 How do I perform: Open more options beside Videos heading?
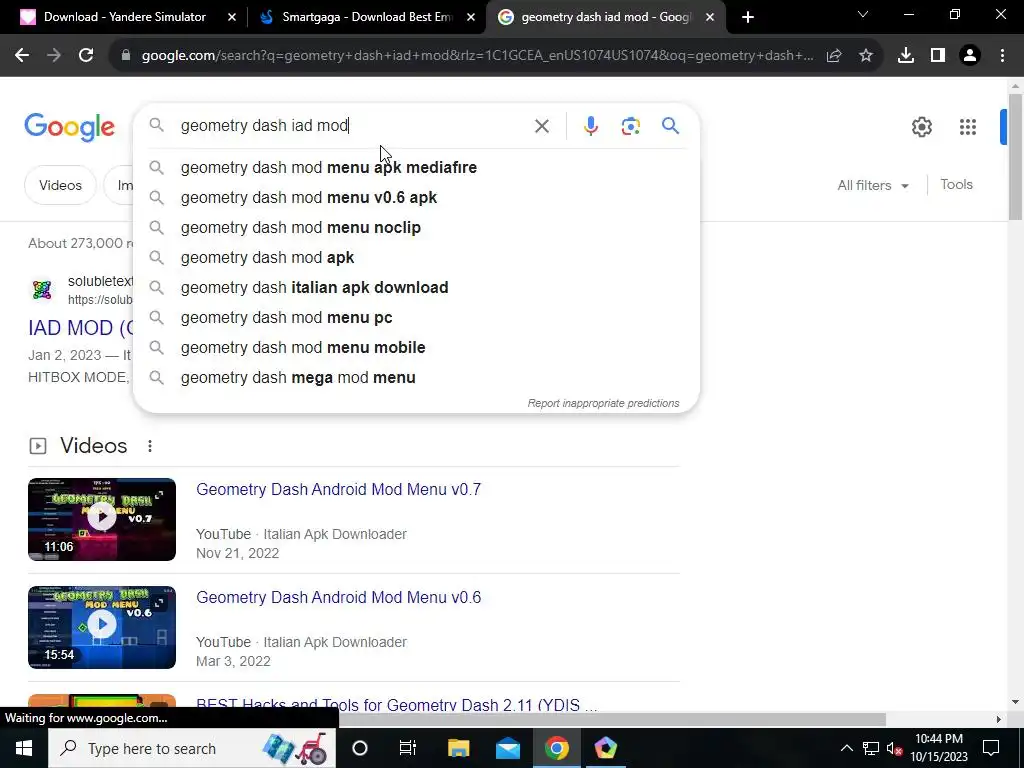[150, 446]
